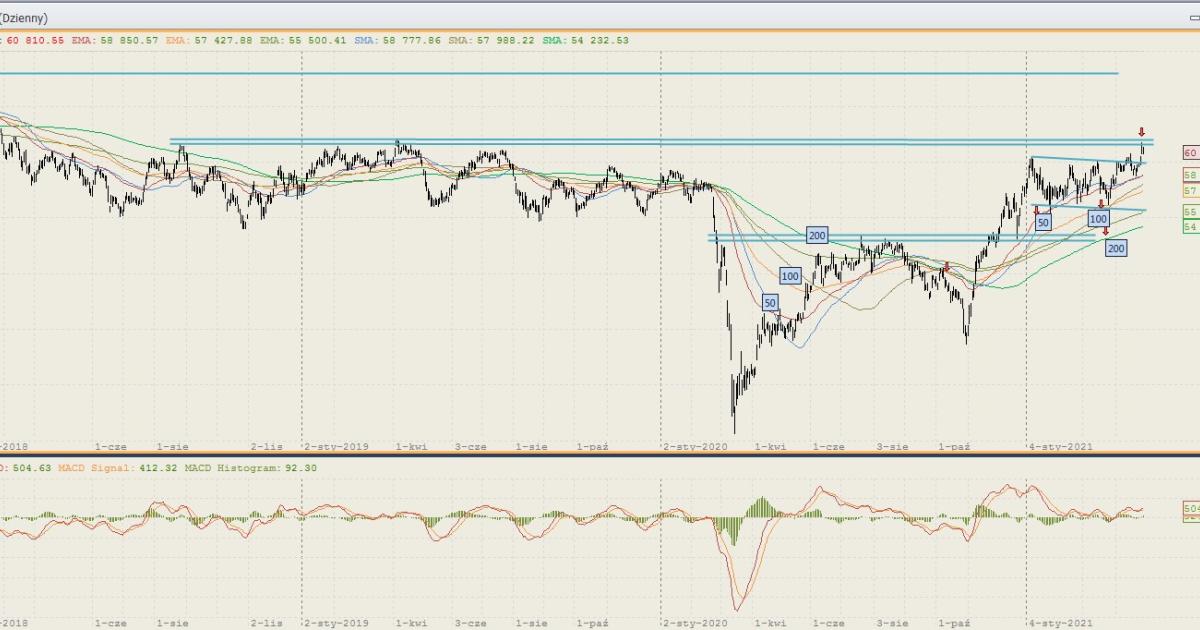Click the green 54 price tag on right axis
The width and height of the screenshot is (1200, 630).
[x=1189, y=227]
